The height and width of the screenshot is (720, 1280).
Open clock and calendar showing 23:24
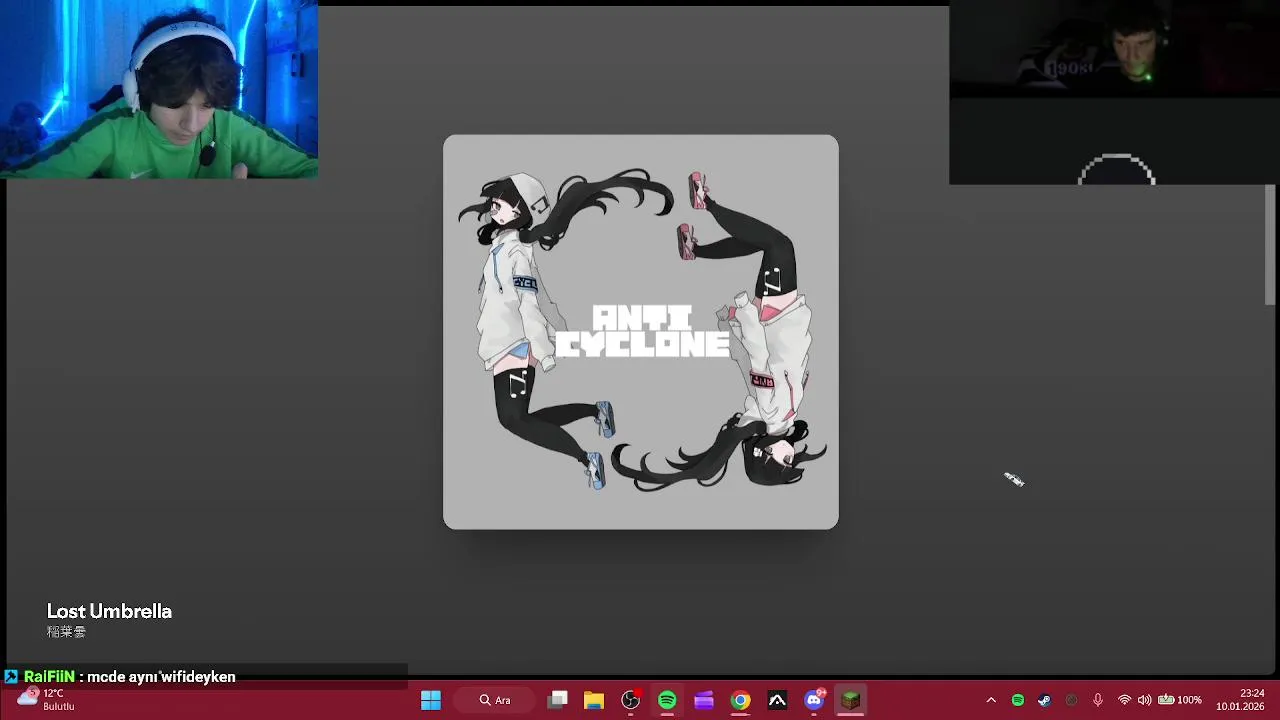tap(1240, 700)
